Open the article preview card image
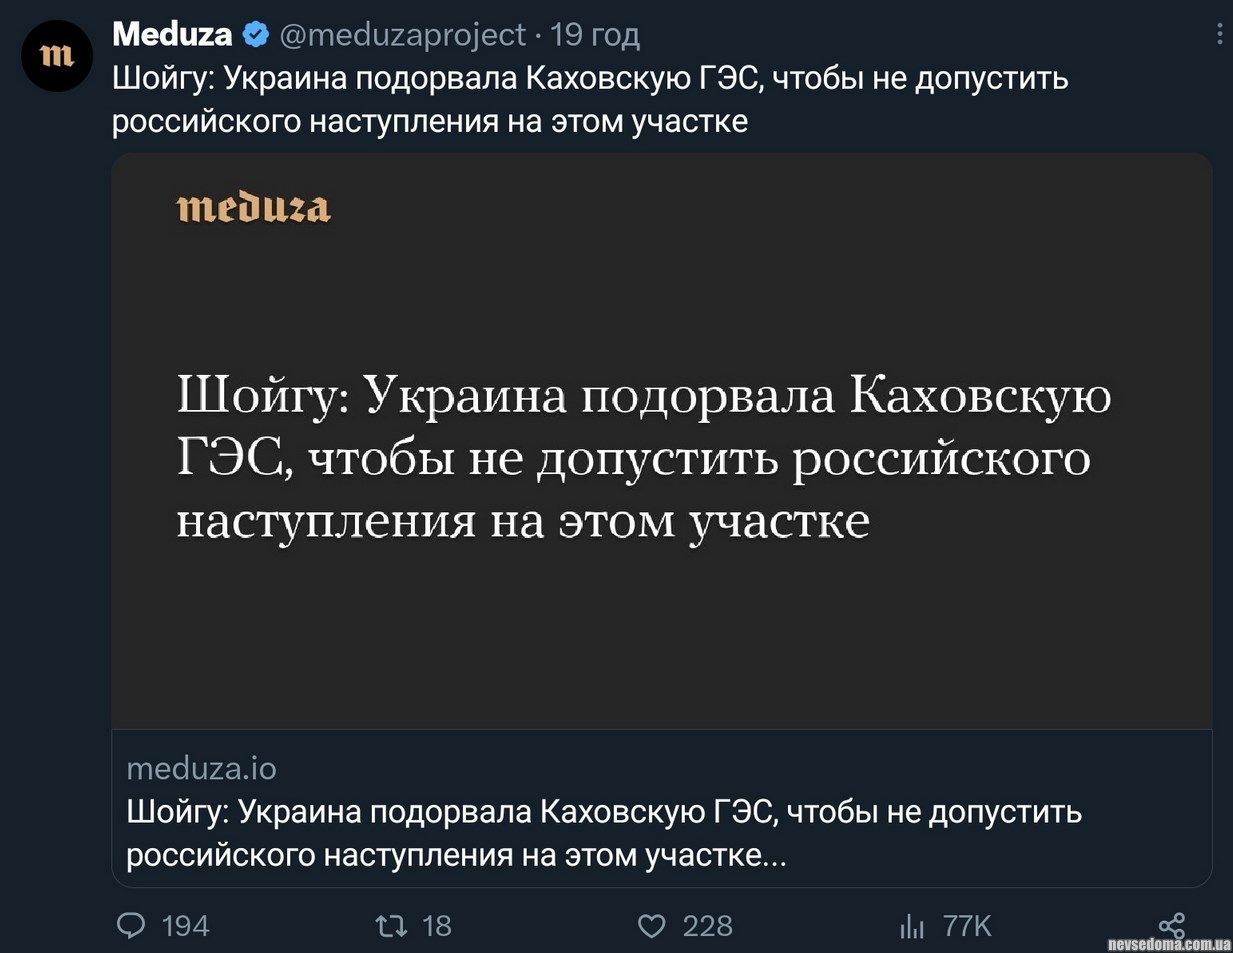The height and width of the screenshot is (953, 1233). (x=661, y=441)
